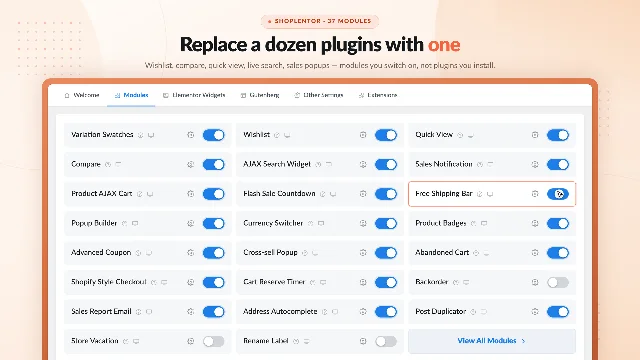This screenshot has width=640, height=360.
Task: Turn off the Popup Builder switch
Action: coord(213,223)
